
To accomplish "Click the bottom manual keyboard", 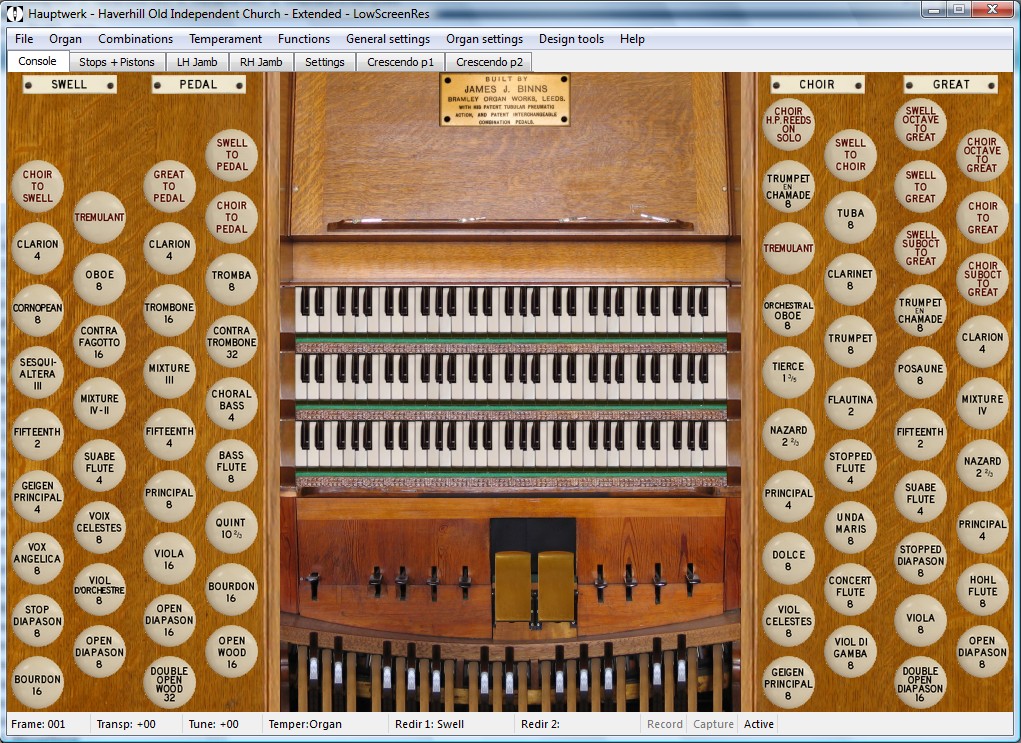I will (x=510, y=444).
